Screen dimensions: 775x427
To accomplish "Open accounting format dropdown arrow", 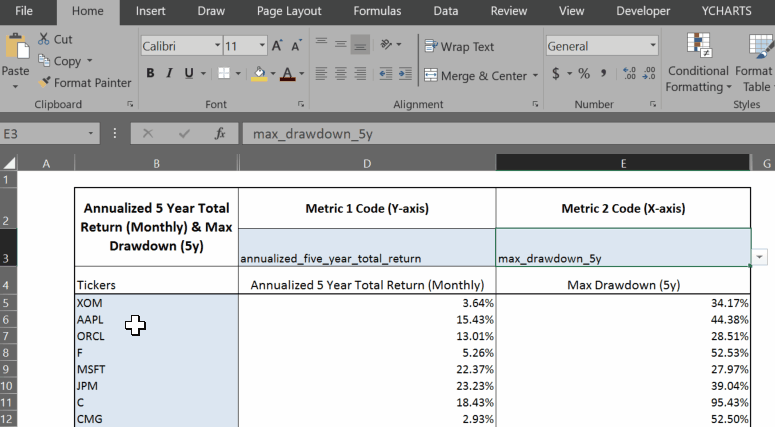I will click(569, 74).
